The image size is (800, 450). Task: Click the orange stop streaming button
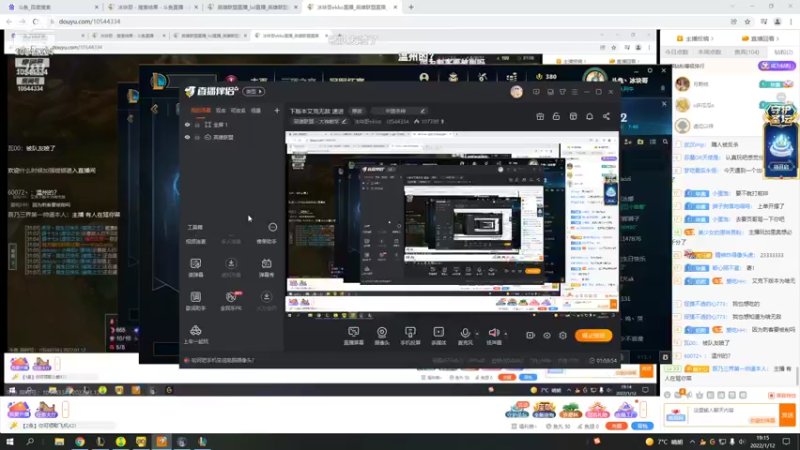click(x=593, y=335)
